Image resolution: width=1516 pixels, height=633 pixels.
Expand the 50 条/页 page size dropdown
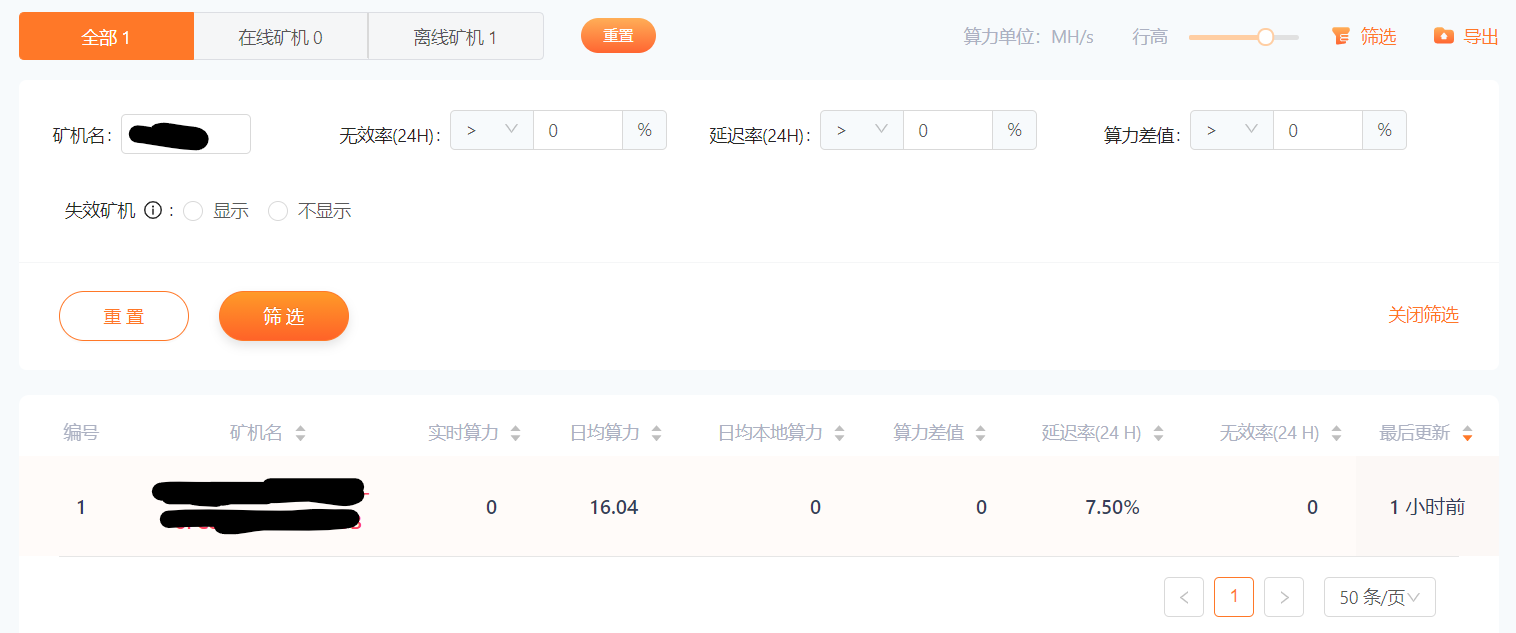1379,597
